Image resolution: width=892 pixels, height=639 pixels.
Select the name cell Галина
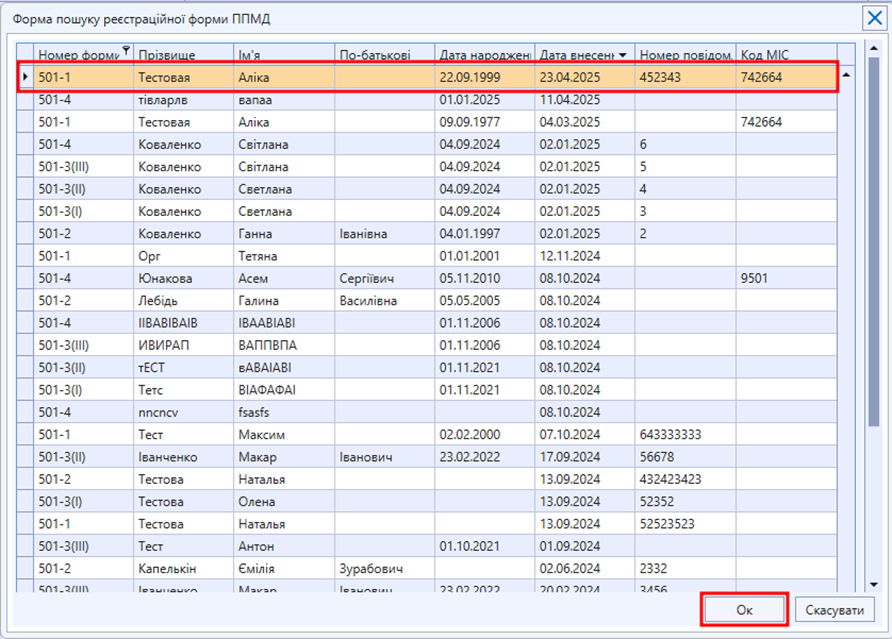pos(284,300)
